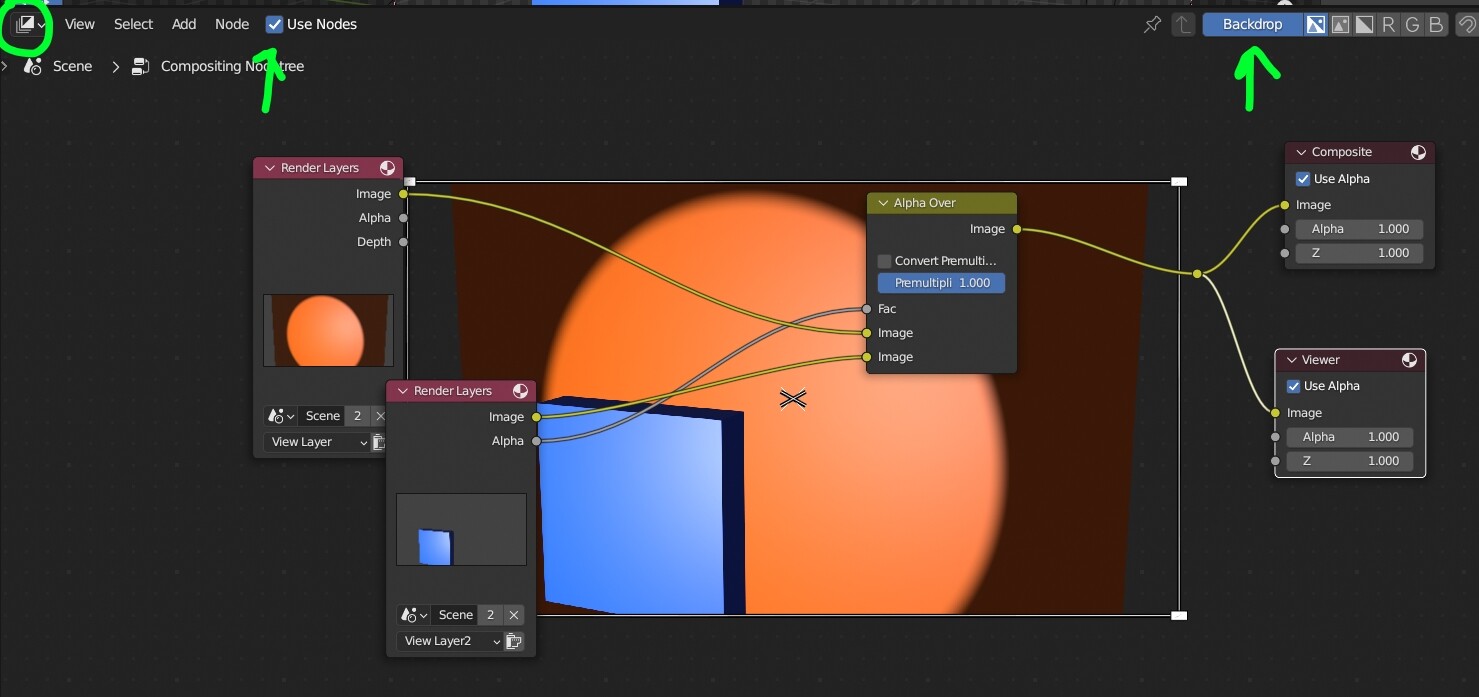The height and width of the screenshot is (697, 1479).
Task: Toggle the Use Nodes checkbox
Action: 273,24
